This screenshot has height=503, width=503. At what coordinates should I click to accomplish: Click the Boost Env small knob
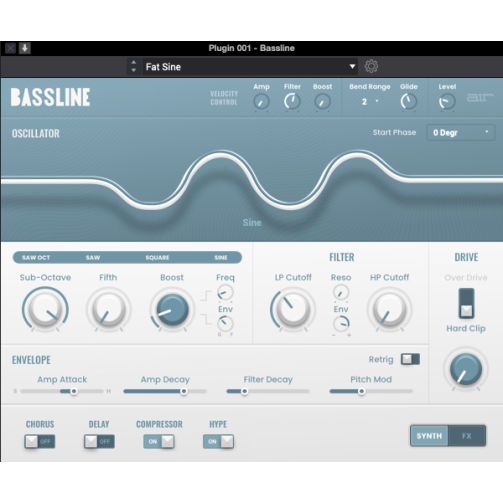click(225, 324)
